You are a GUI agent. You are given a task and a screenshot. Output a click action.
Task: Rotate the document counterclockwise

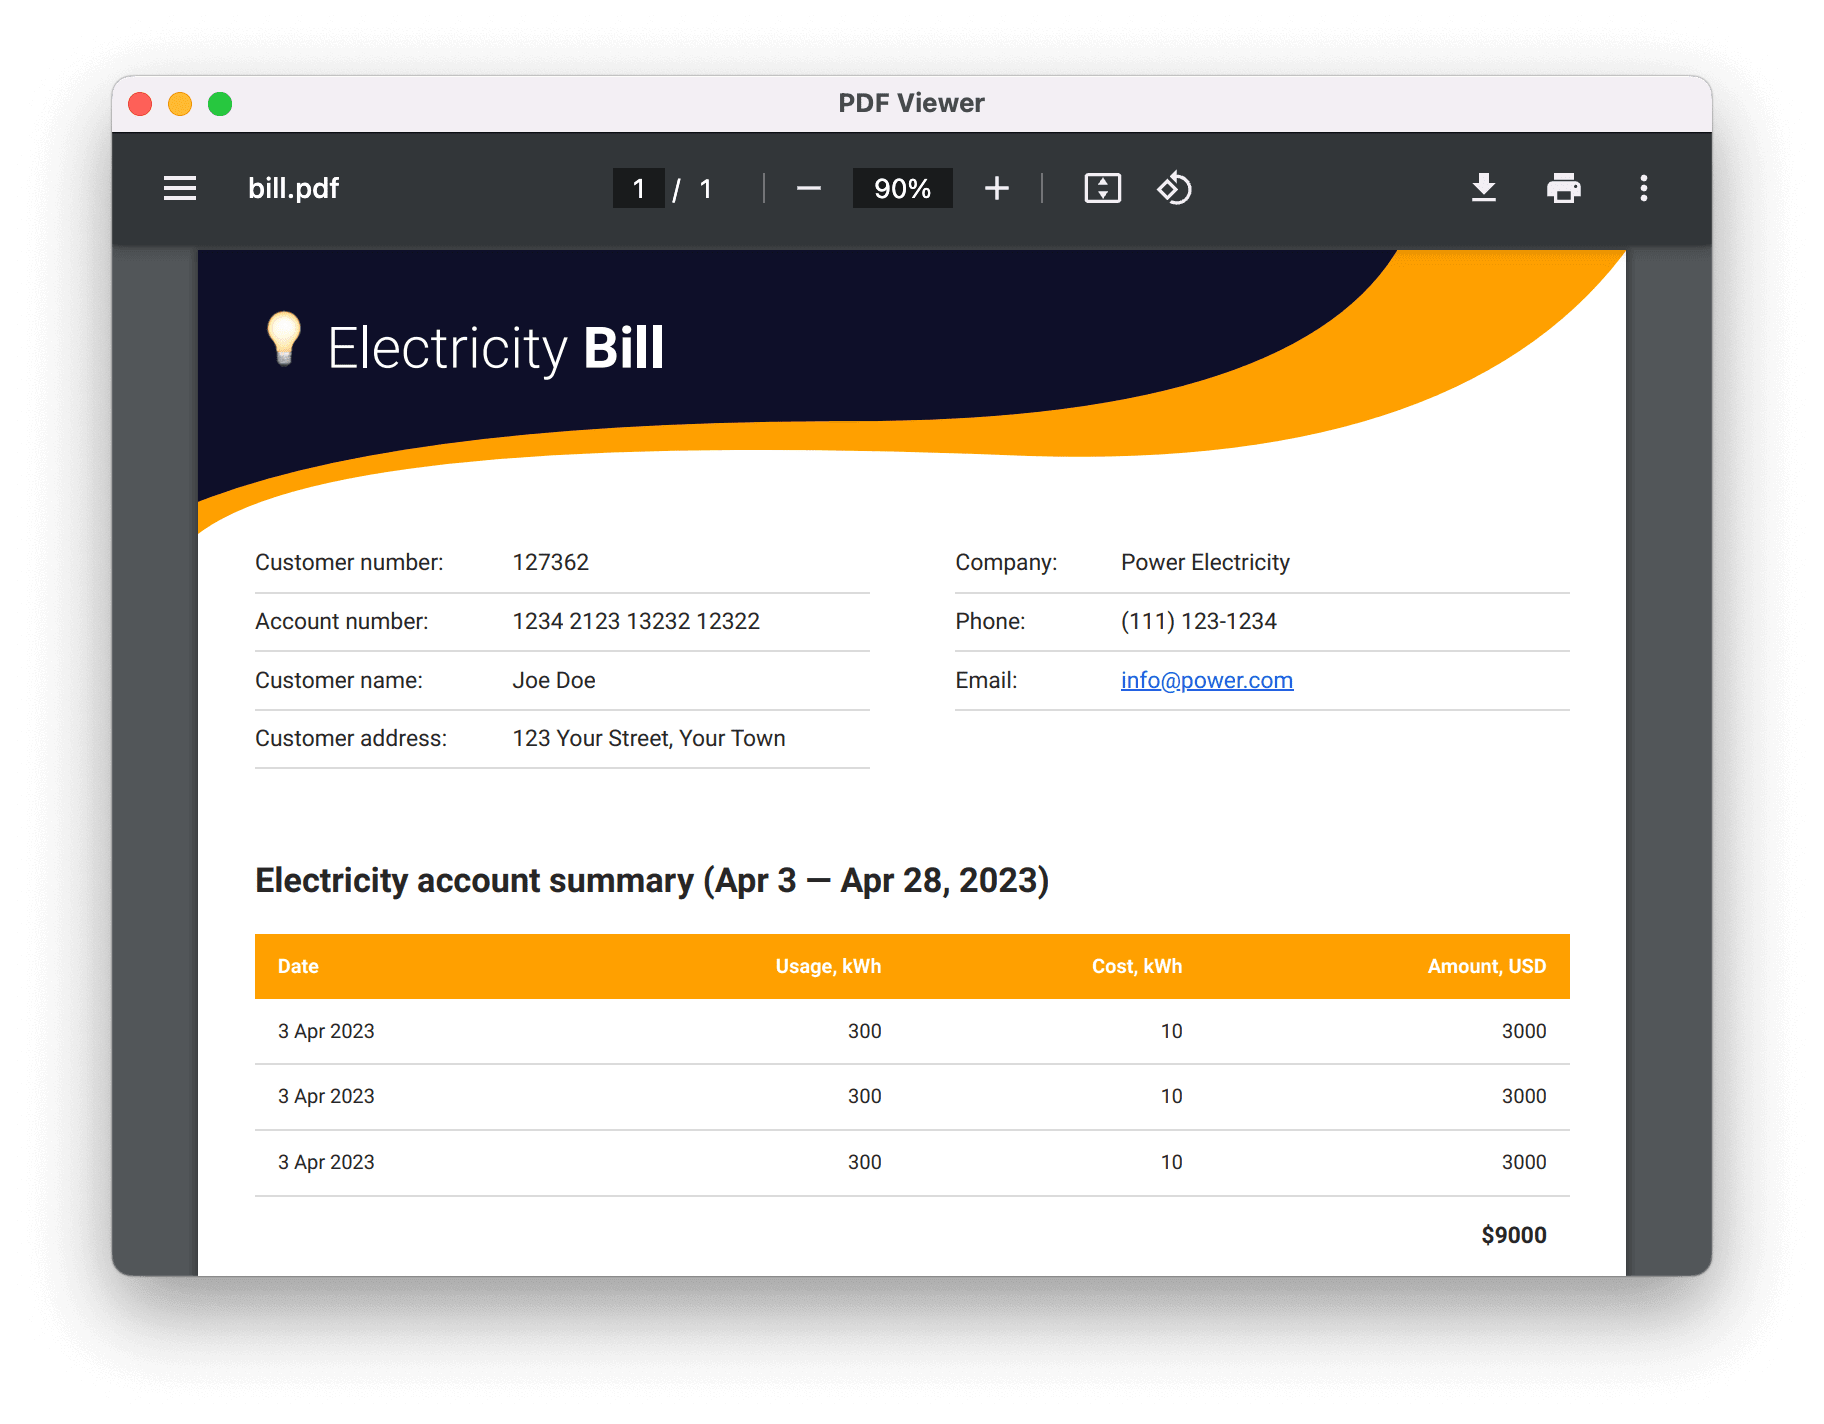pos(1175,188)
